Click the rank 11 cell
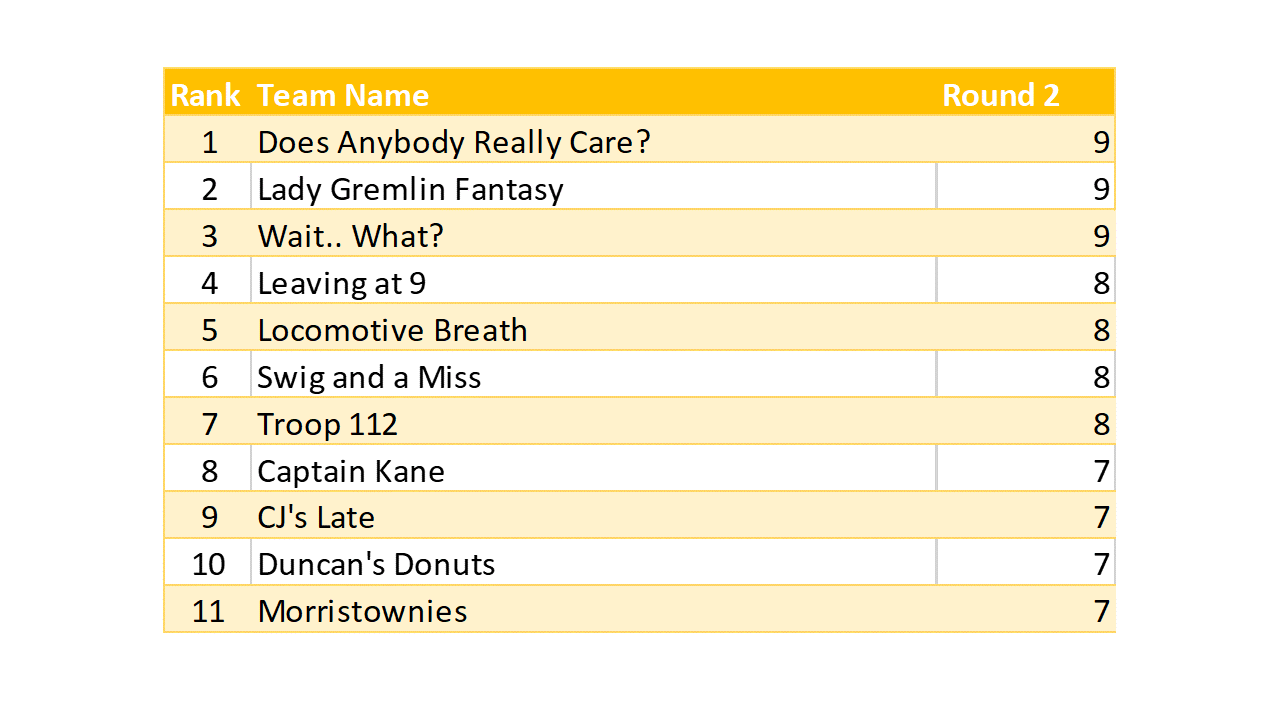Viewport: 1280px width, 720px height. coord(208,611)
